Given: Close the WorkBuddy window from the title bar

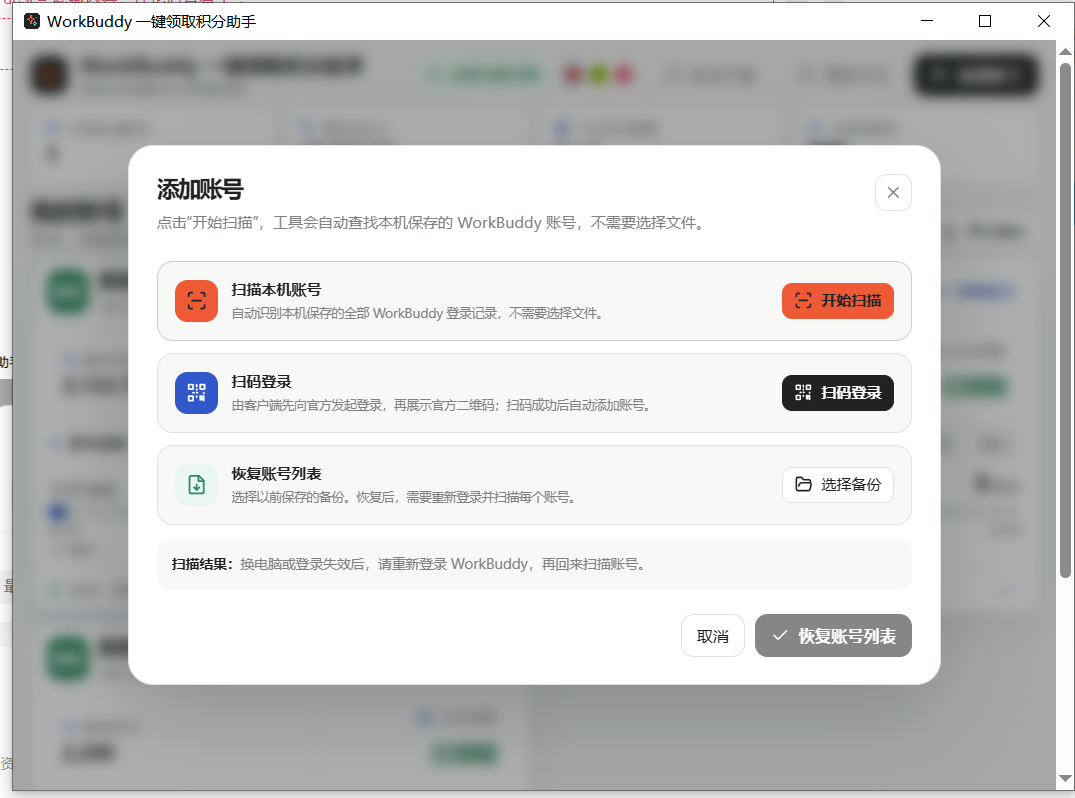Looking at the screenshot, I should [x=1043, y=21].
